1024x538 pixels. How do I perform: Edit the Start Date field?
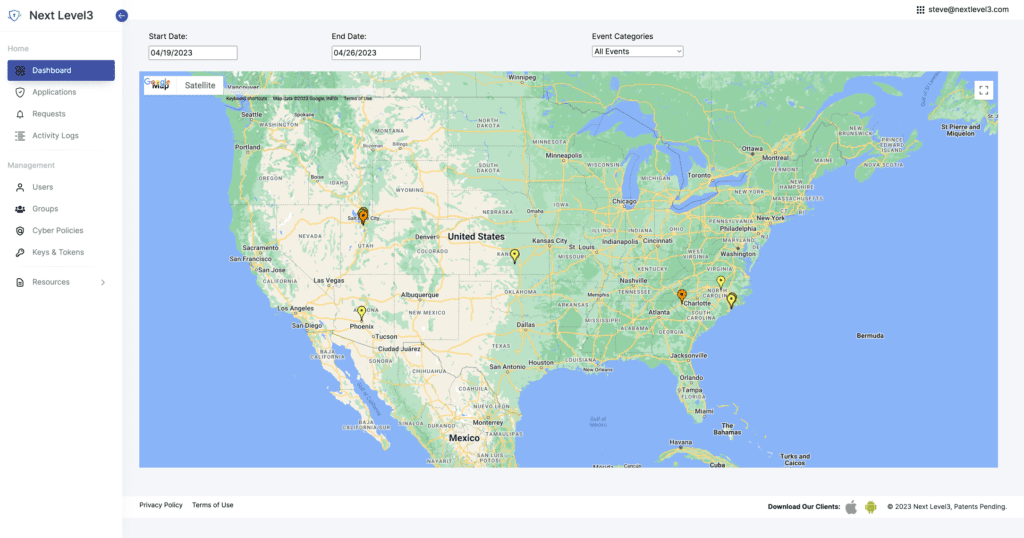coord(193,53)
